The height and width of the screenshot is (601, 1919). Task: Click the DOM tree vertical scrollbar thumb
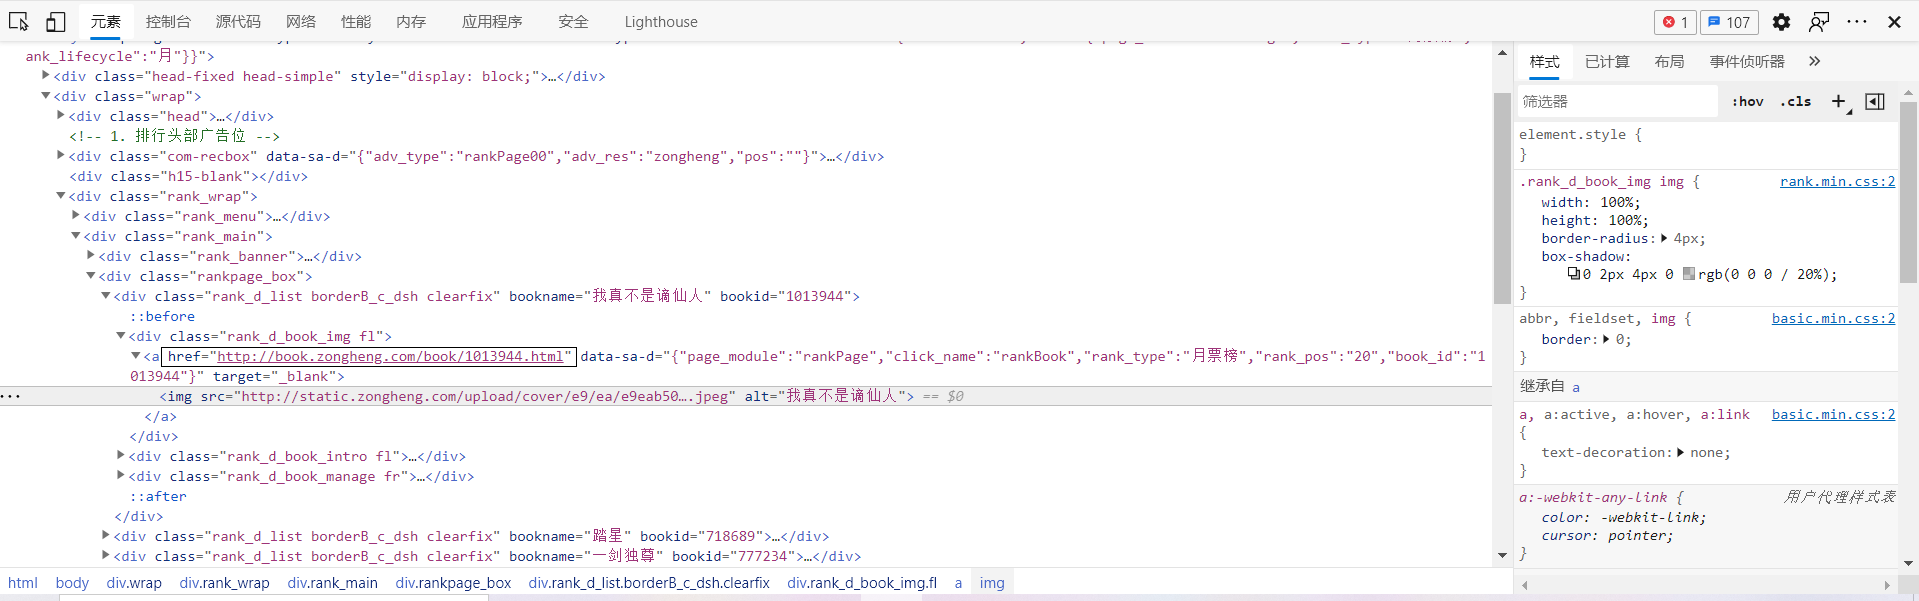point(1502,198)
